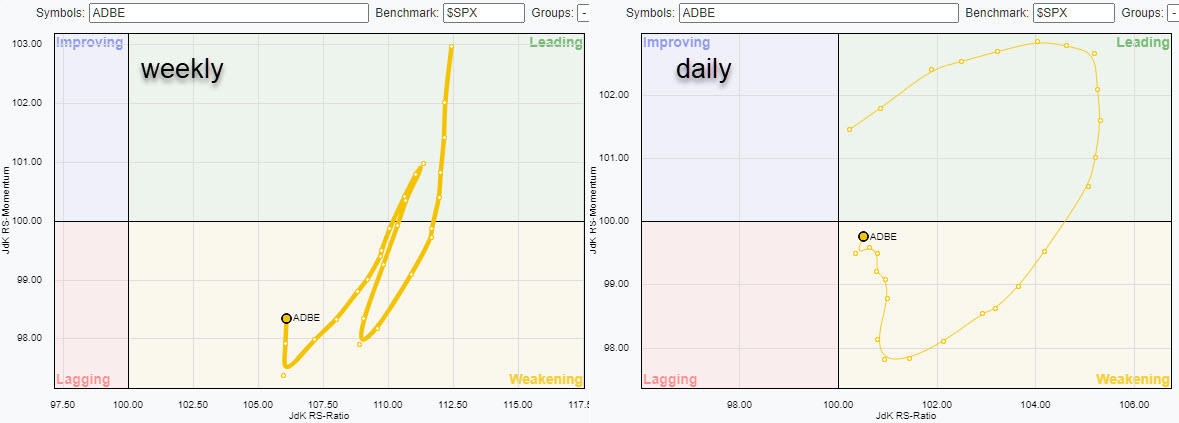Viewport: 1179px width, 423px height.
Task: Click the topmost tail point on weekly chart
Action: 452,46
